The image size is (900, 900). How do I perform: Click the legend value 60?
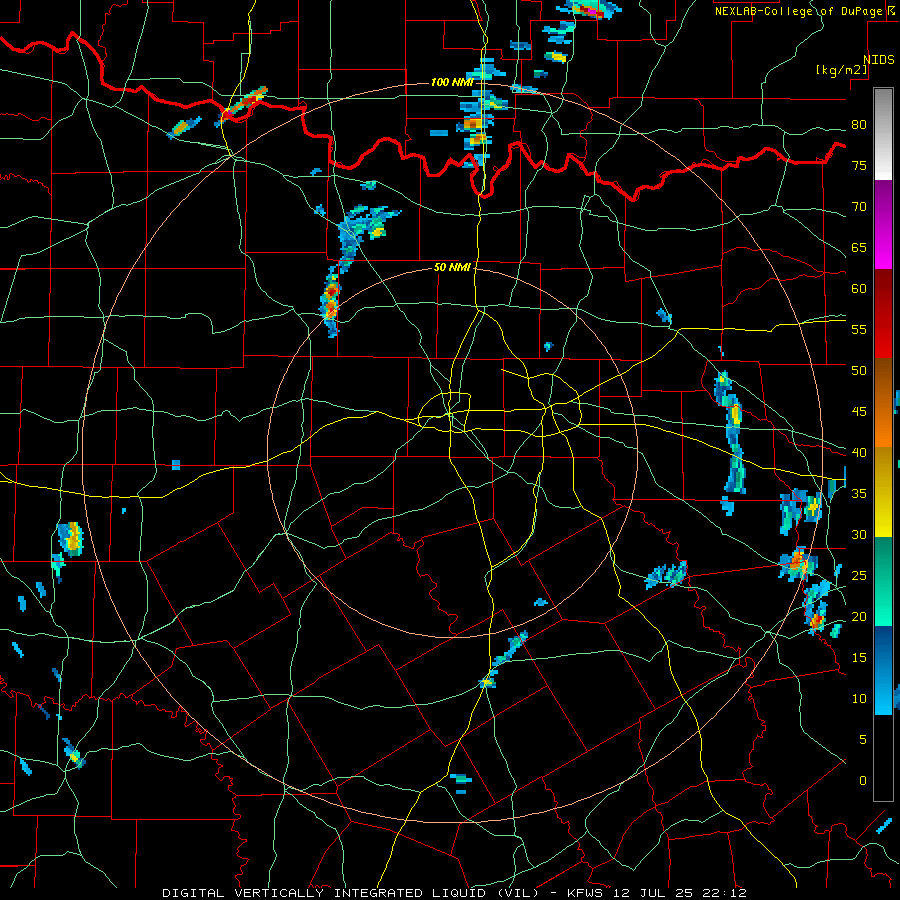tap(859, 289)
